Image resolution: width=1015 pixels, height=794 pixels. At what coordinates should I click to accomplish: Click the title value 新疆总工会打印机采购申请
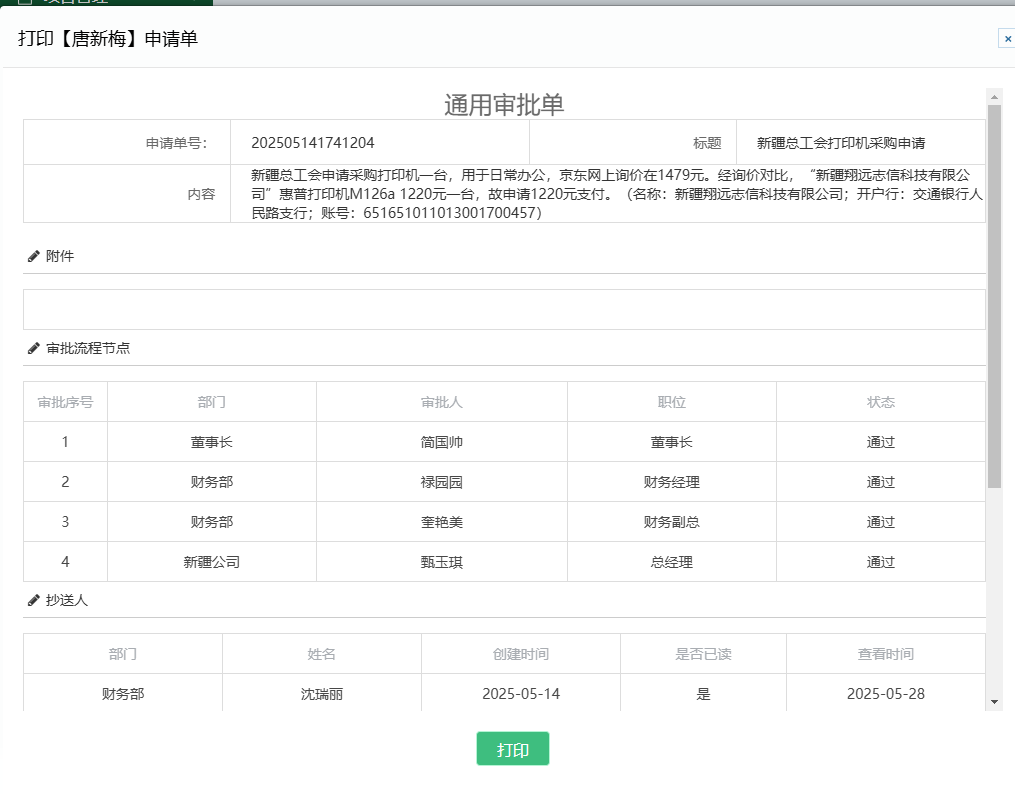click(x=840, y=143)
